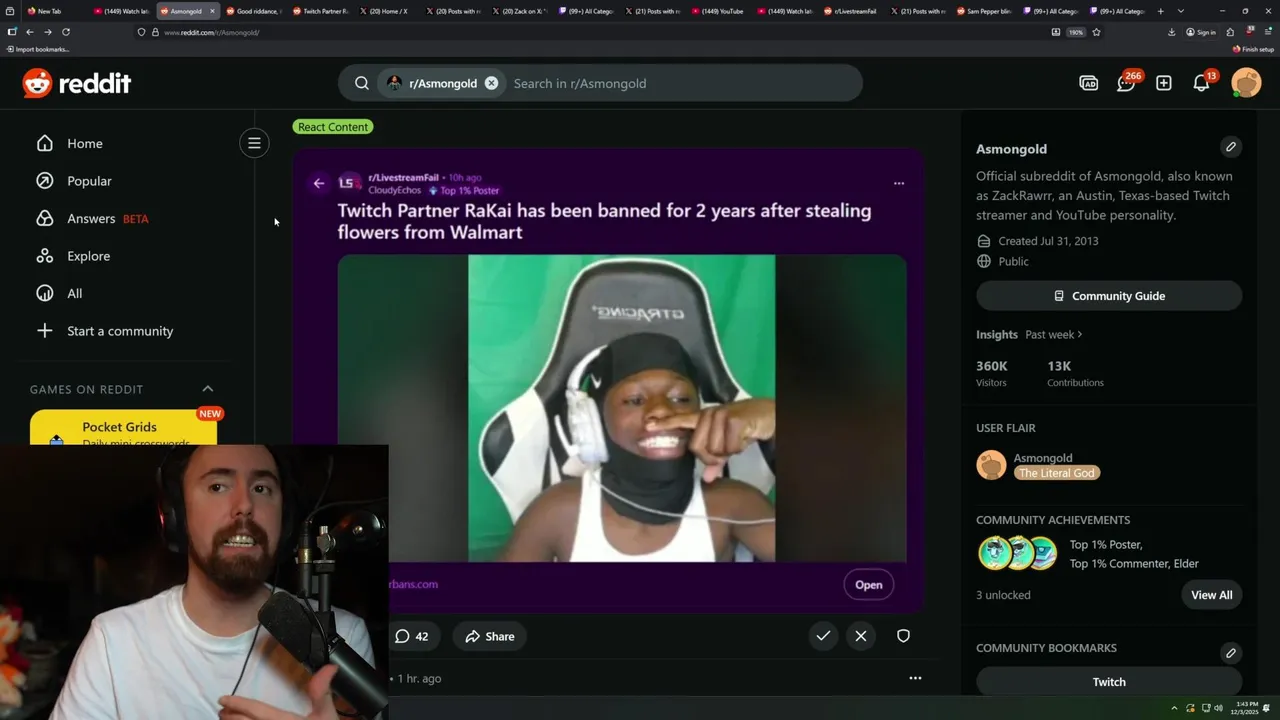Open Reddit advertise icon
This screenshot has width=1280, height=720.
coord(1089,83)
